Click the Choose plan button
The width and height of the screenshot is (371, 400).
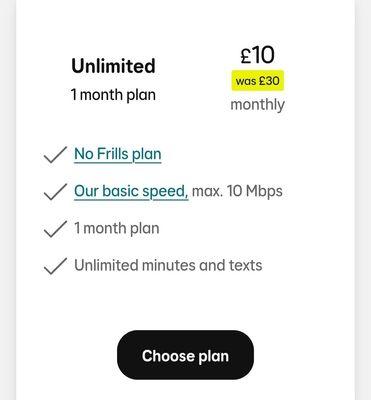coord(185,355)
